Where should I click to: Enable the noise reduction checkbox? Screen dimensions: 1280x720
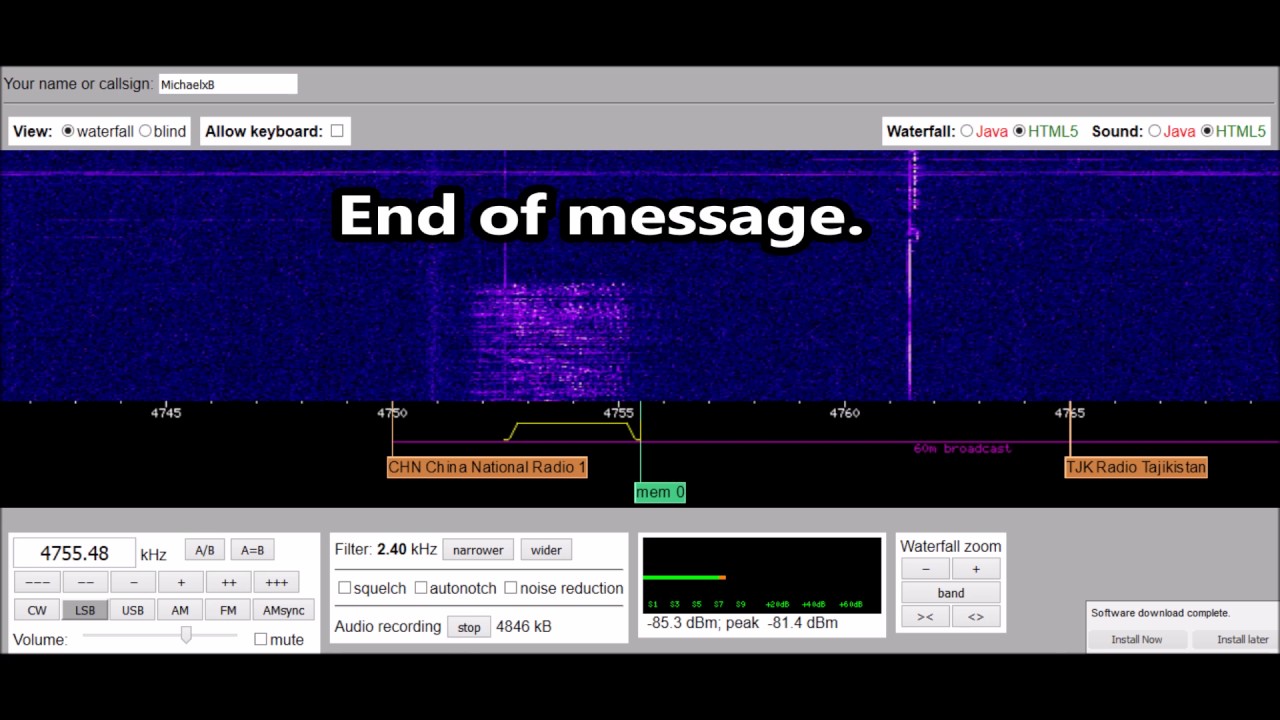(510, 588)
